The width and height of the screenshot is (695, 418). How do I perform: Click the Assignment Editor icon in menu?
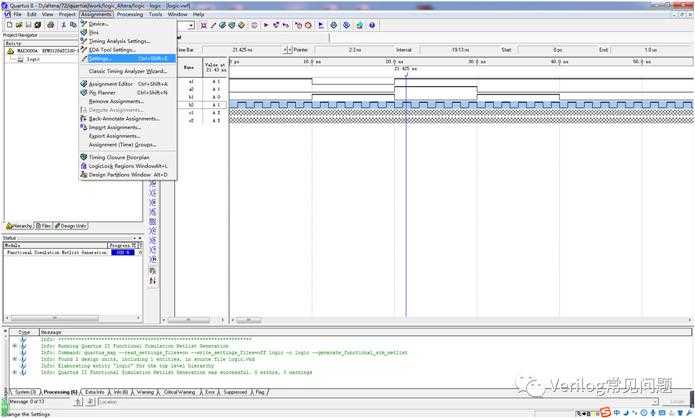[x=84, y=84]
